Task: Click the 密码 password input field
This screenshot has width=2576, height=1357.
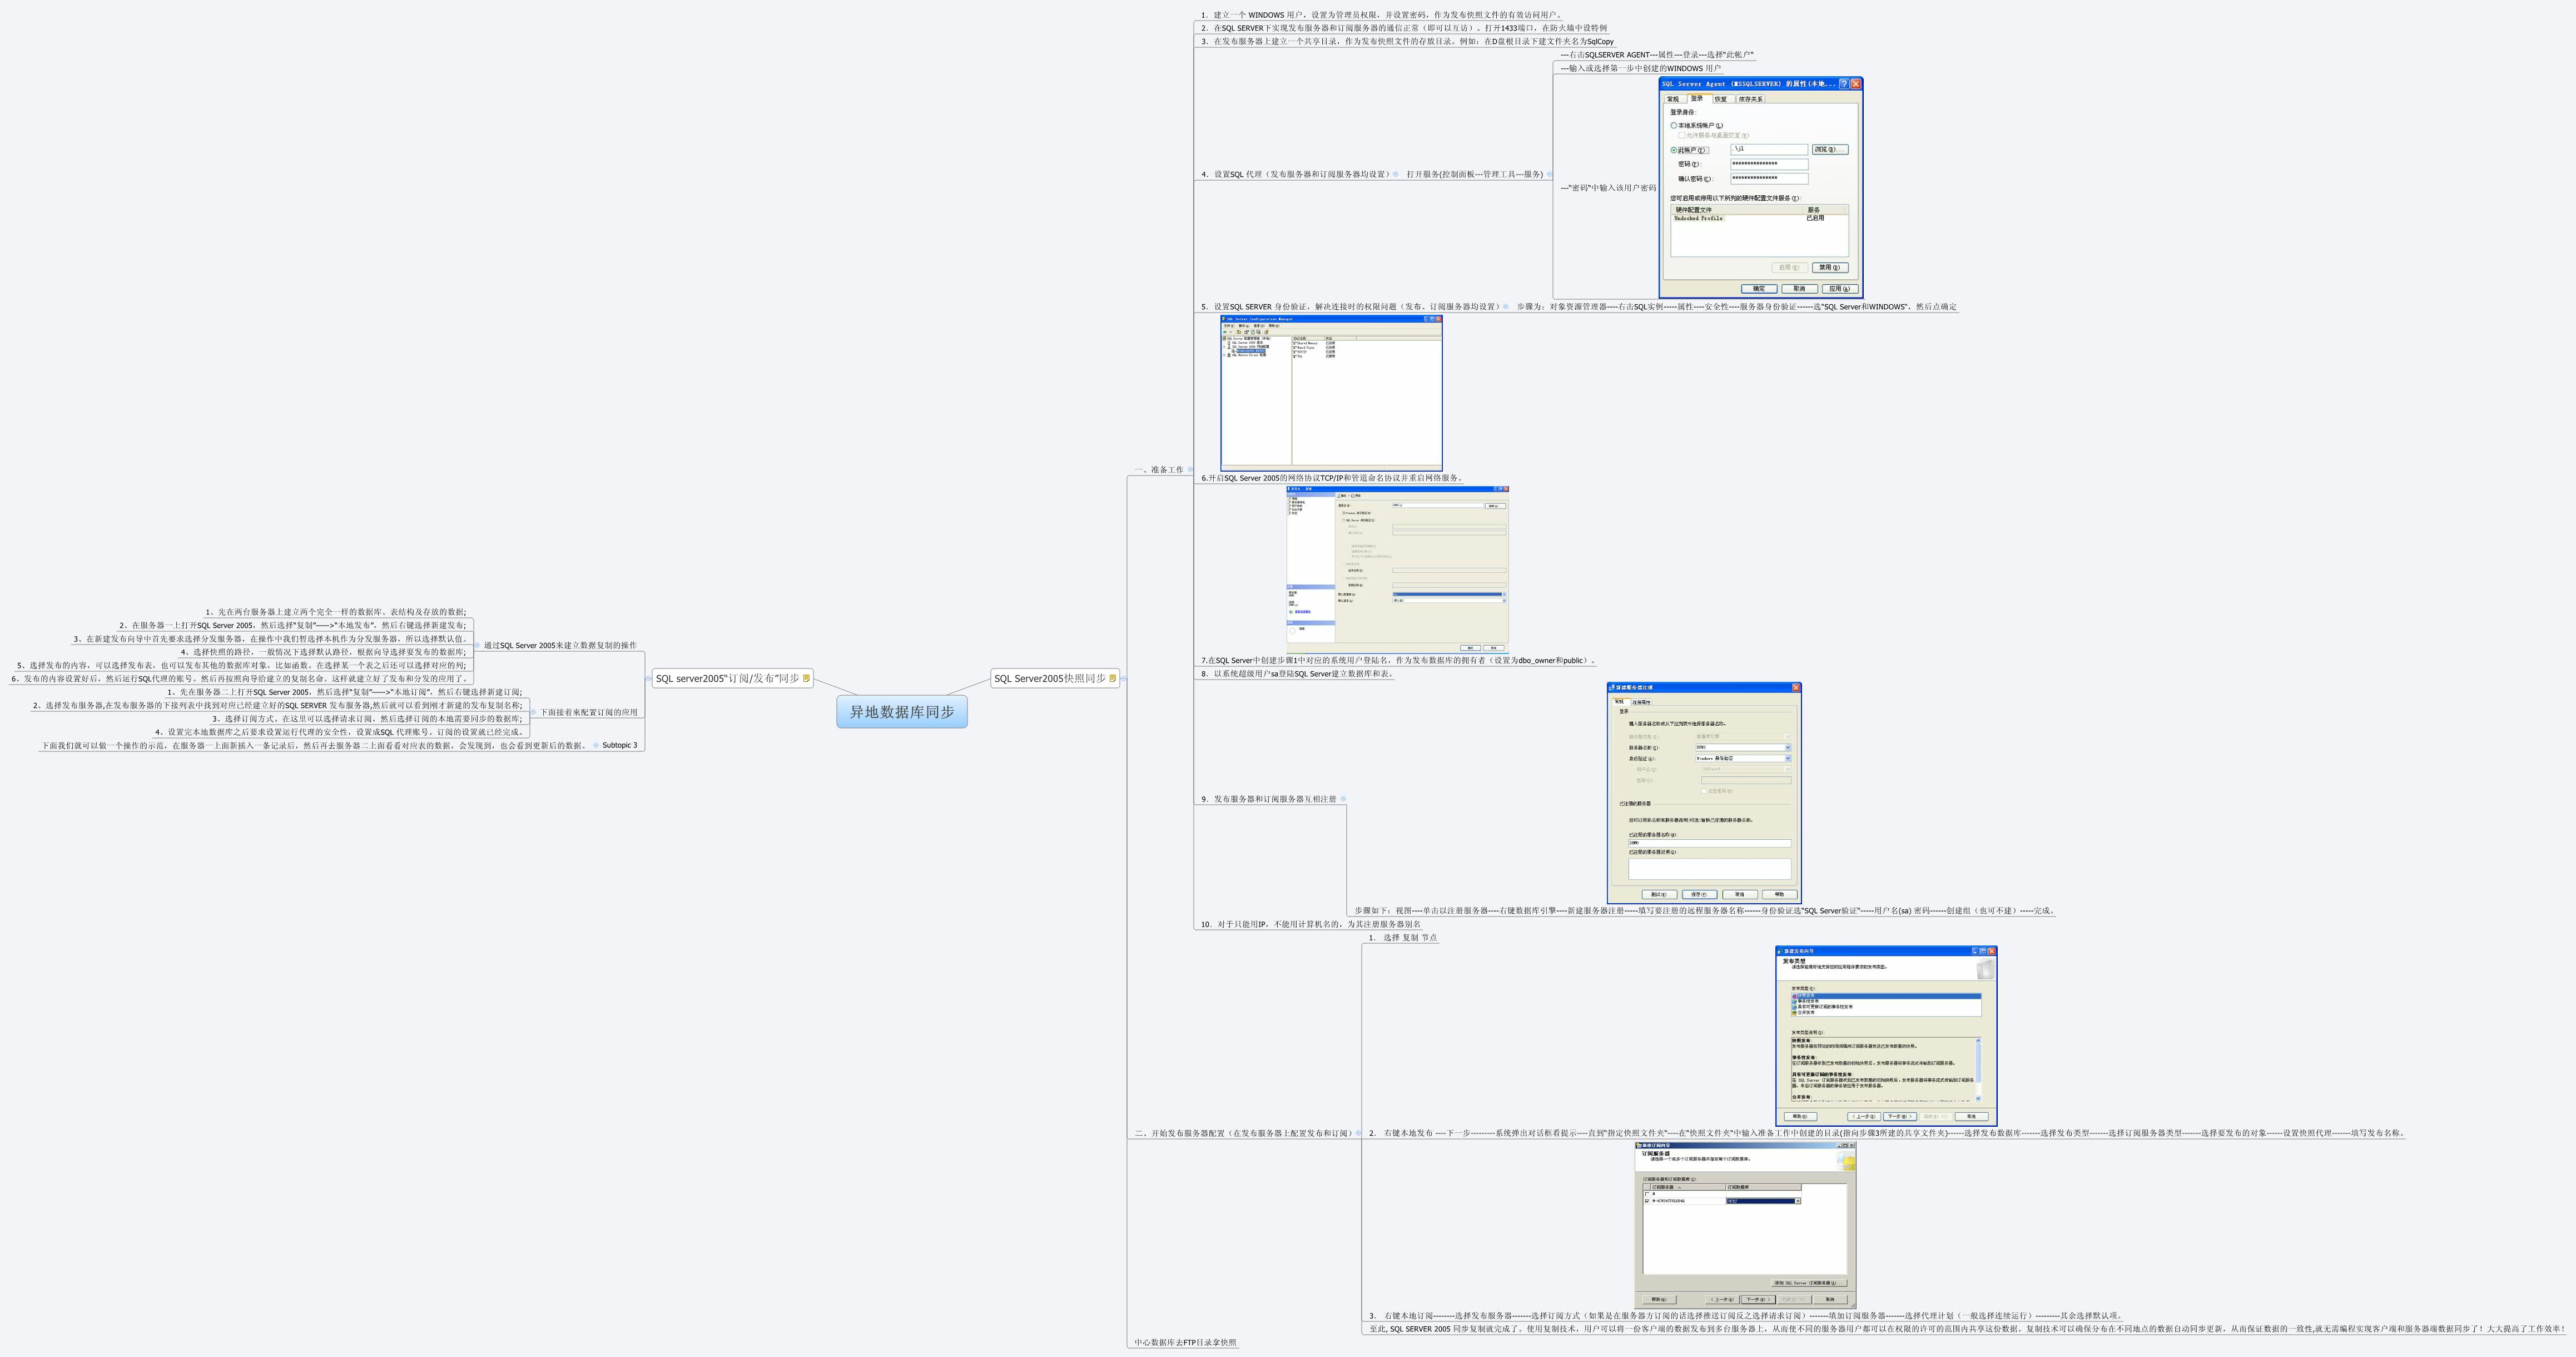Action: [x=1768, y=164]
